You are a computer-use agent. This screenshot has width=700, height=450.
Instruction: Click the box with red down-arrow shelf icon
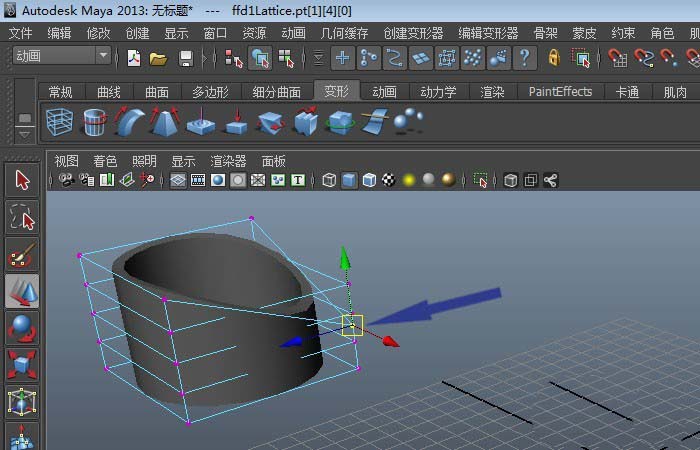tap(236, 121)
